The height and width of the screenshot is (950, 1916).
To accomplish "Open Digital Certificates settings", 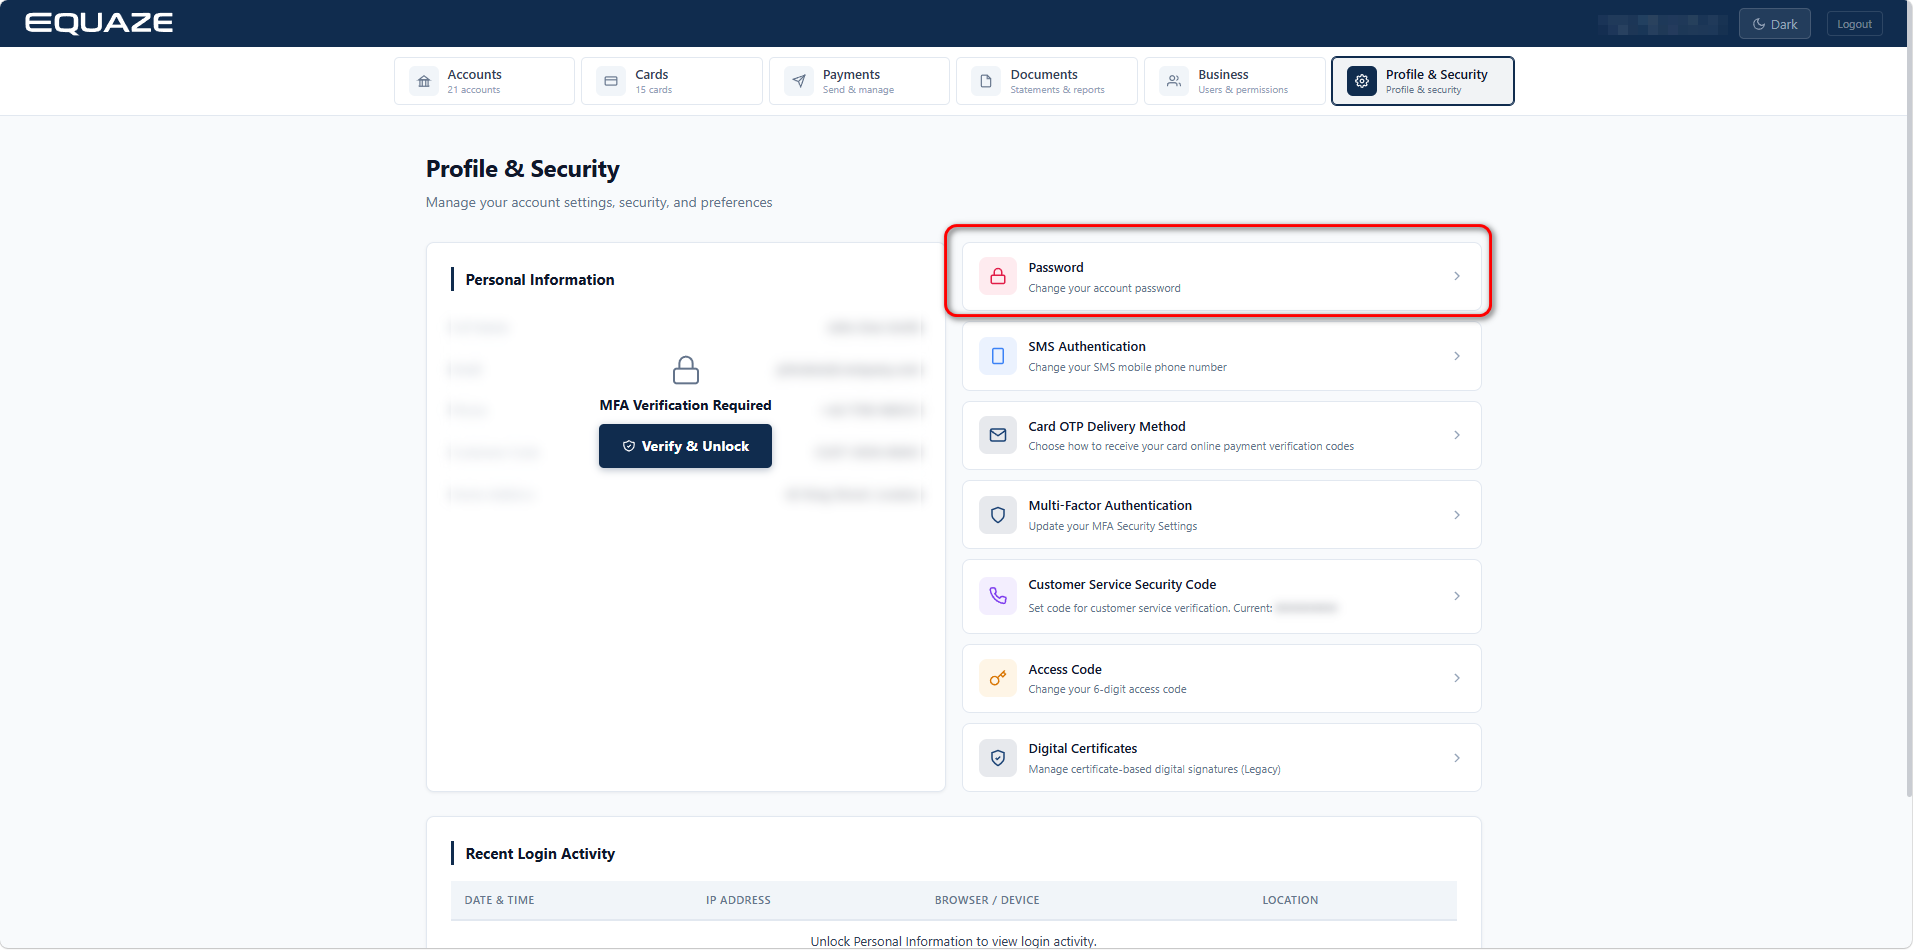I will (x=1222, y=758).
